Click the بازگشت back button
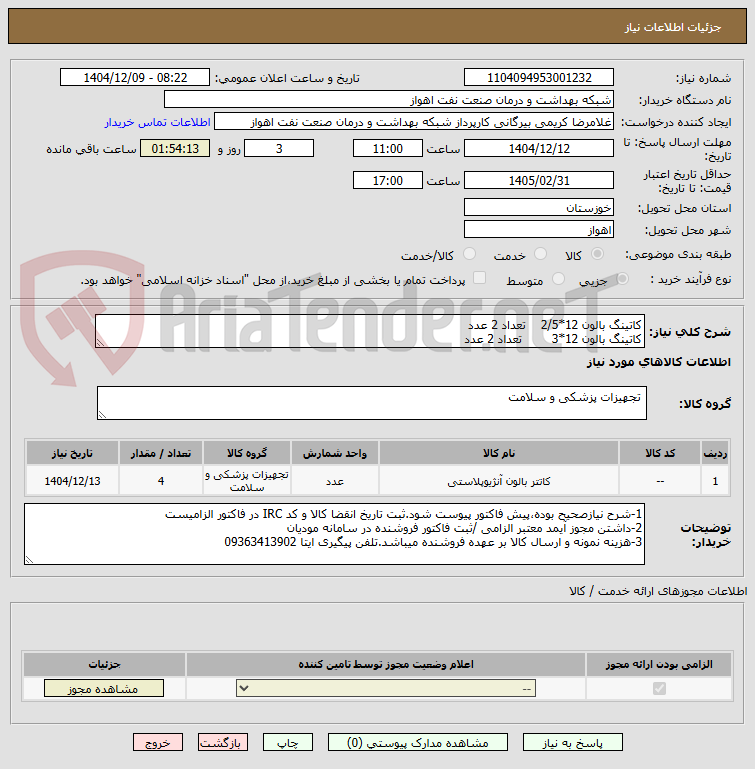The width and height of the screenshot is (755, 769). click(222, 743)
